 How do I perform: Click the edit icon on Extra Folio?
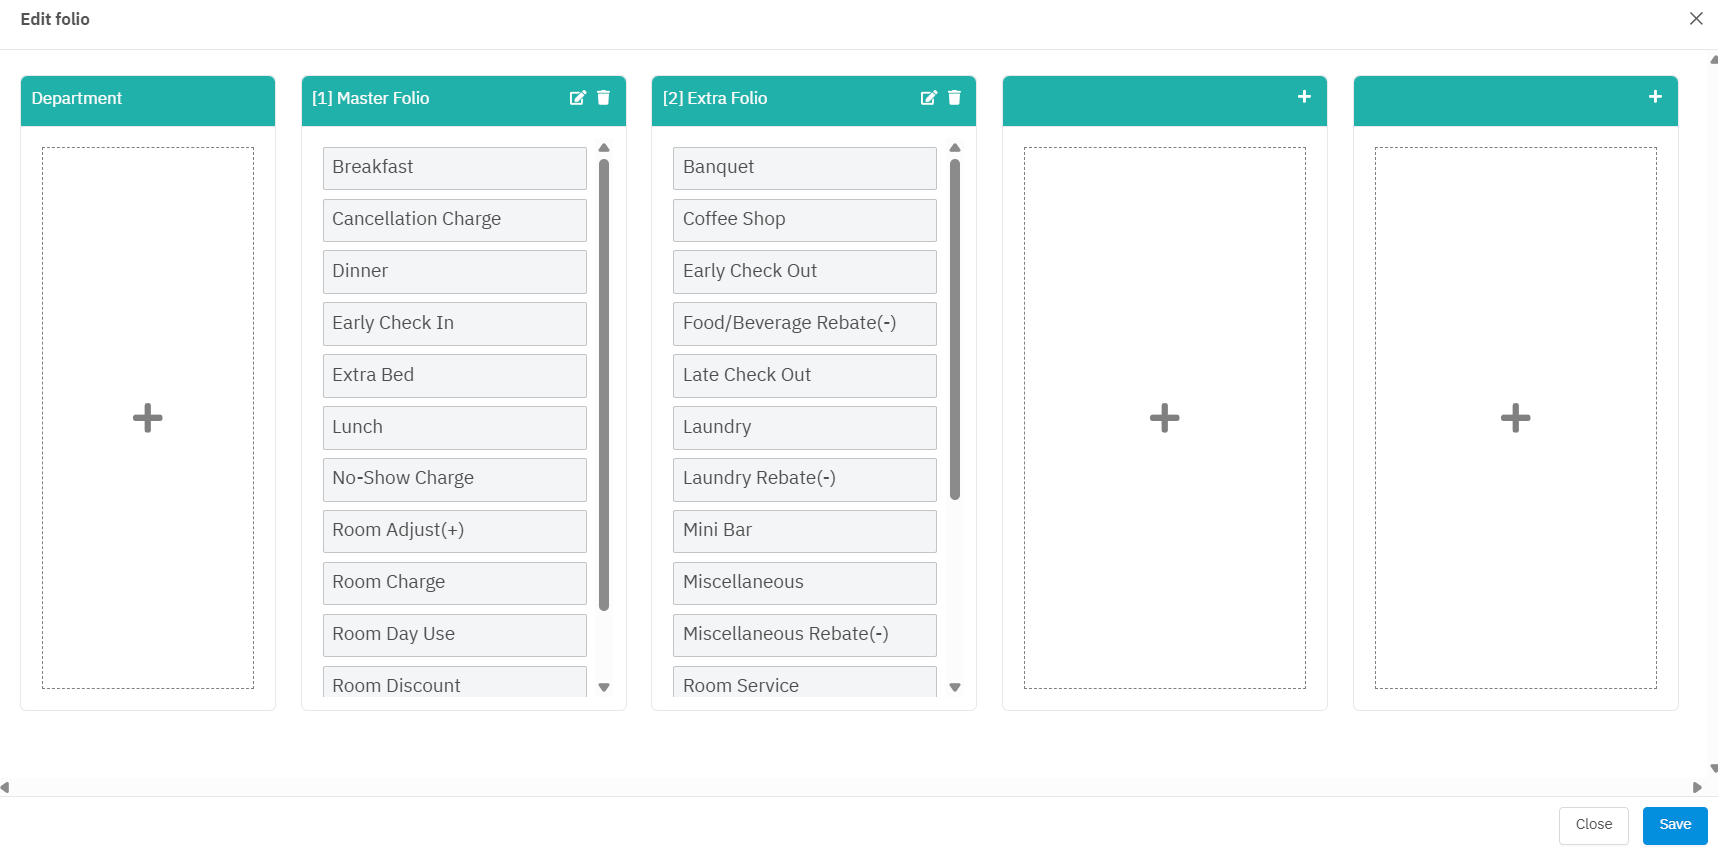click(928, 98)
